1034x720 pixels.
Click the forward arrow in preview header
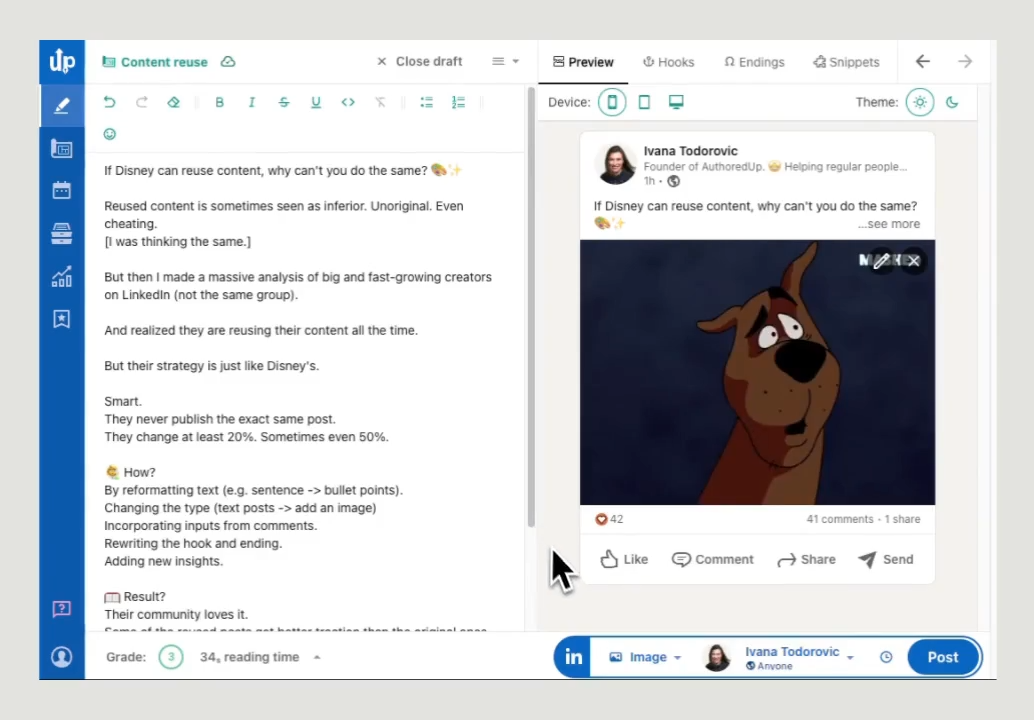[965, 61]
